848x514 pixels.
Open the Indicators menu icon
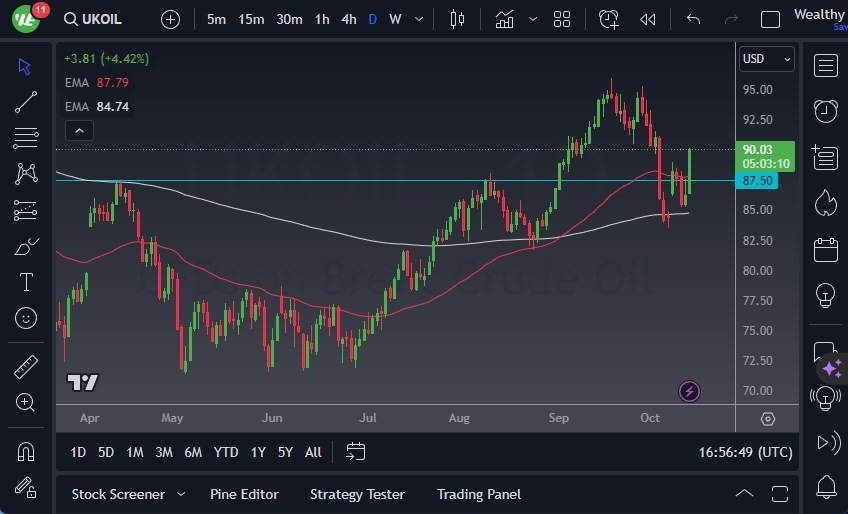point(504,19)
